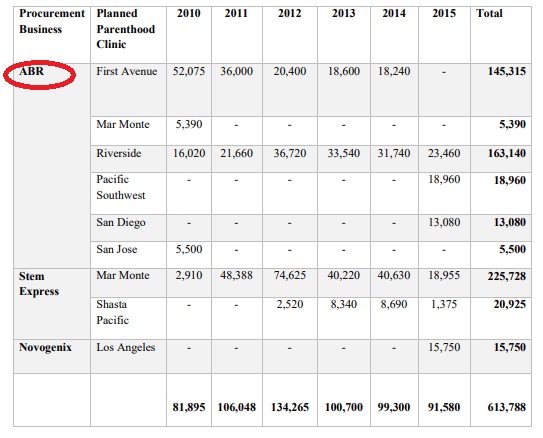
Task: Select San Diego total 13,080
Action: (509, 222)
